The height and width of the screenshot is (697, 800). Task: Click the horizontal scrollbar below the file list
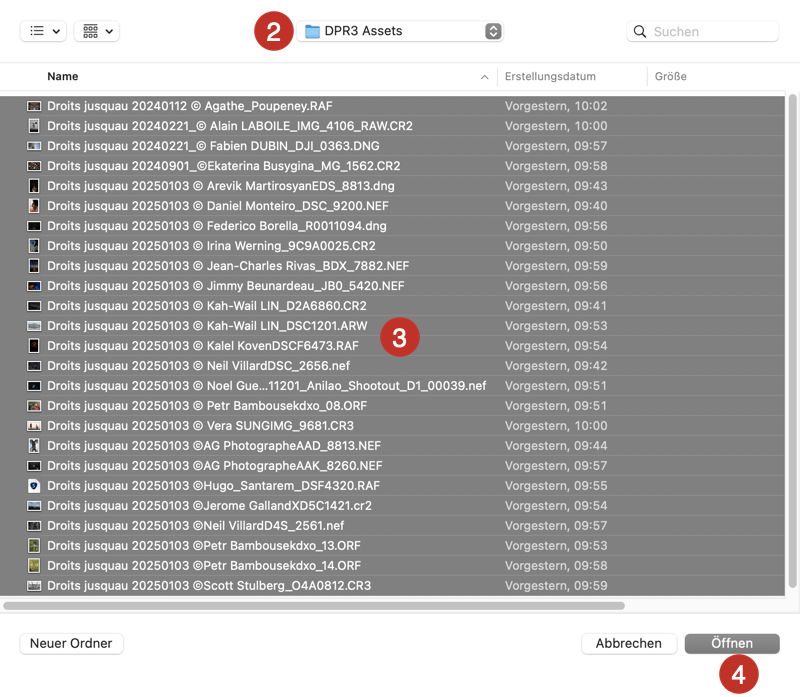(314, 606)
